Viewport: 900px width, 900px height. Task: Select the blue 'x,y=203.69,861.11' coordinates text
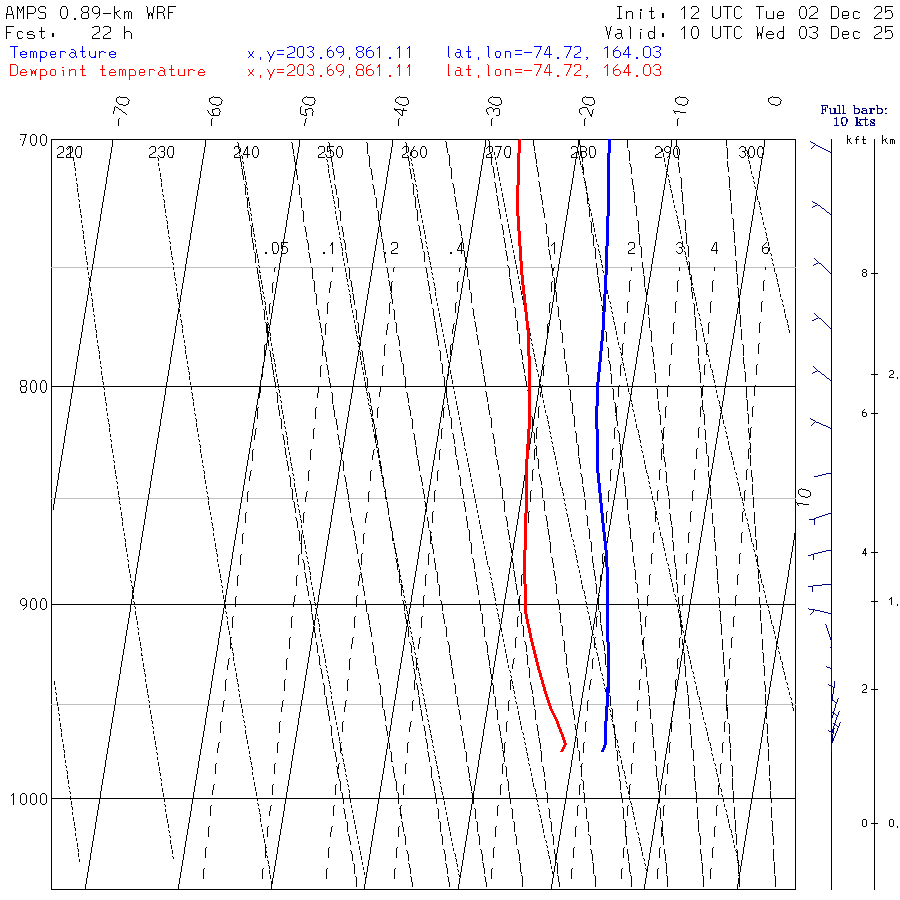click(x=329, y=53)
